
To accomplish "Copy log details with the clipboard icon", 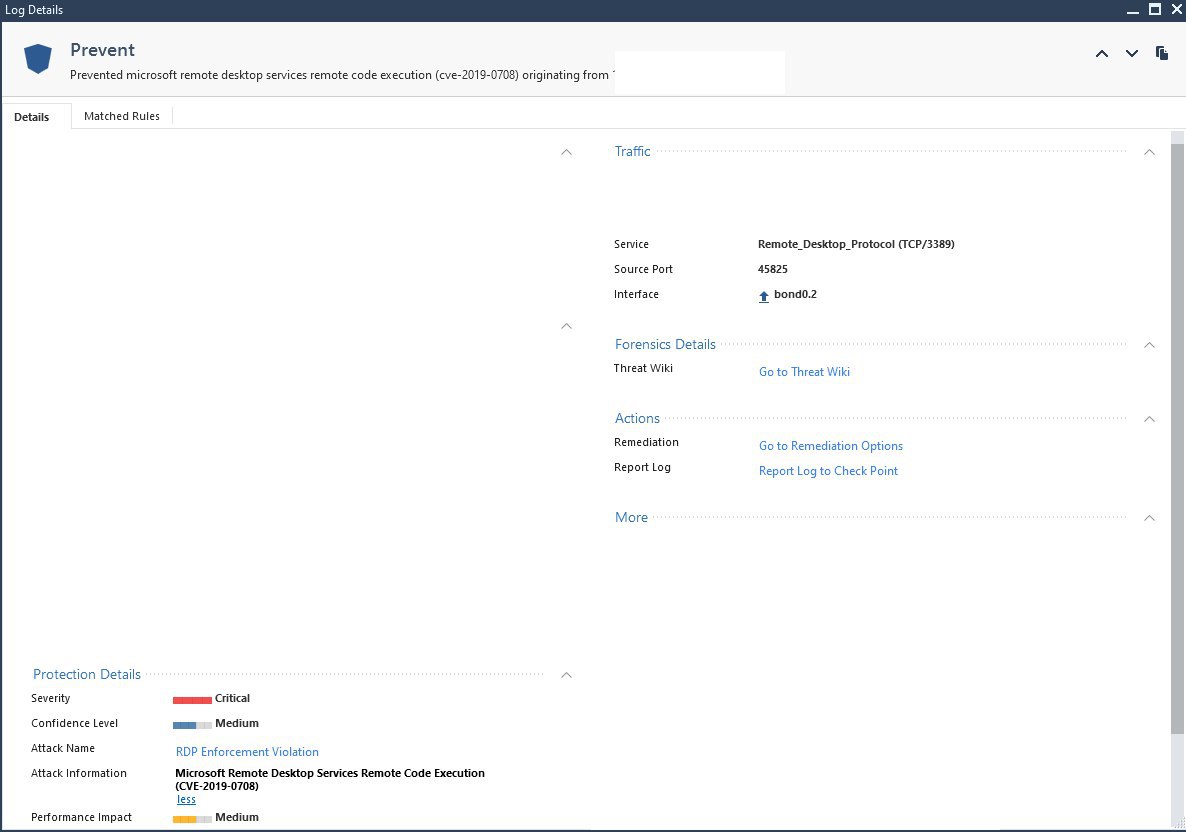I will (1162, 53).
